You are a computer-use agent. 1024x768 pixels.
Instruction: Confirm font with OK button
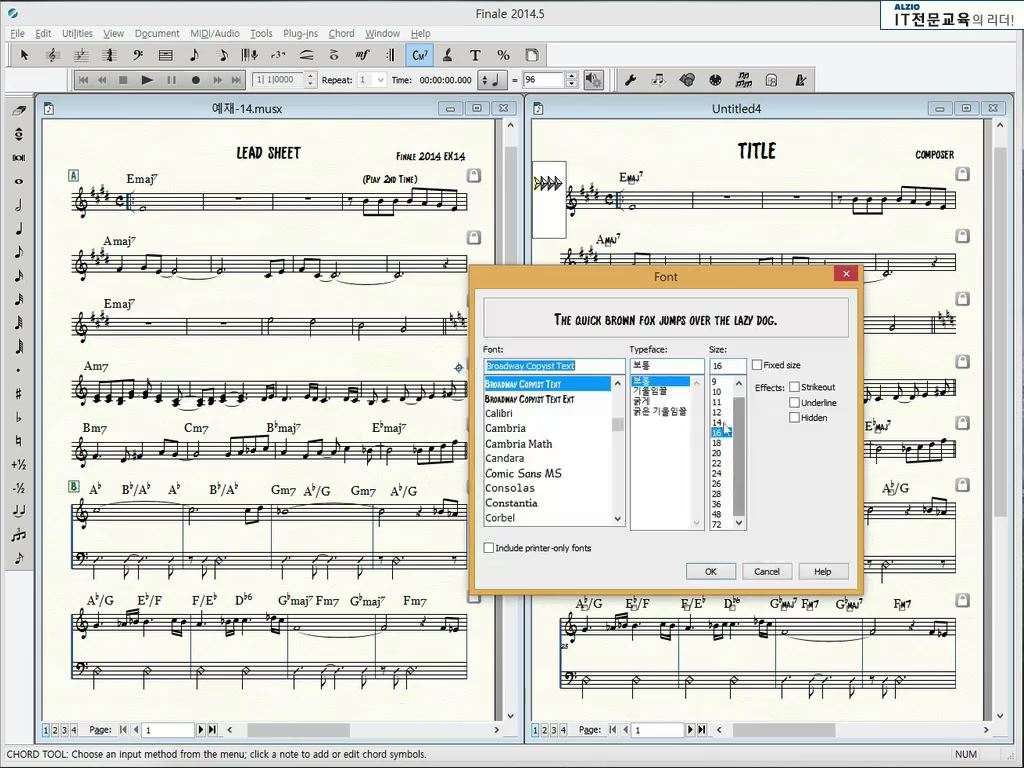click(x=711, y=571)
